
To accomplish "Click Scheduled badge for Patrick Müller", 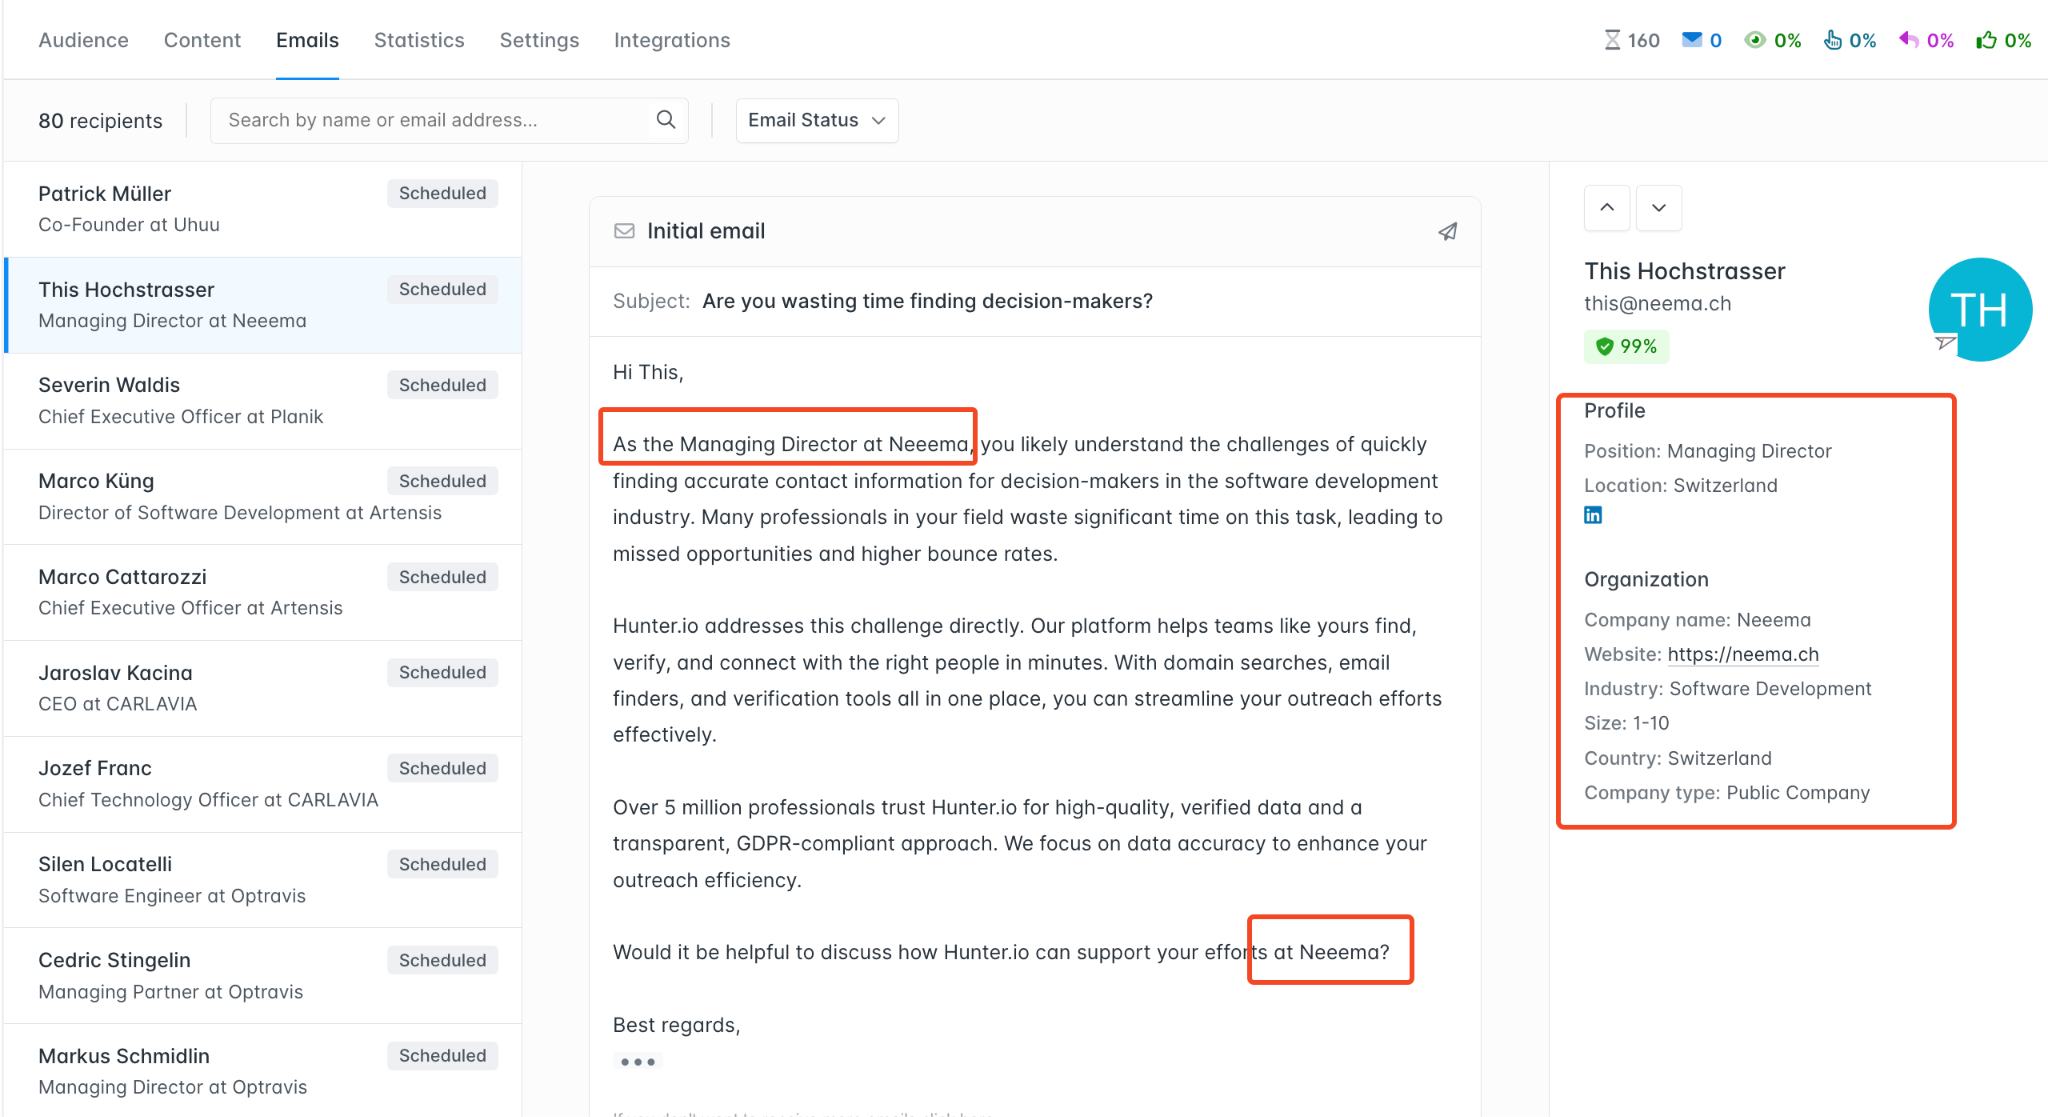I will (442, 193).
